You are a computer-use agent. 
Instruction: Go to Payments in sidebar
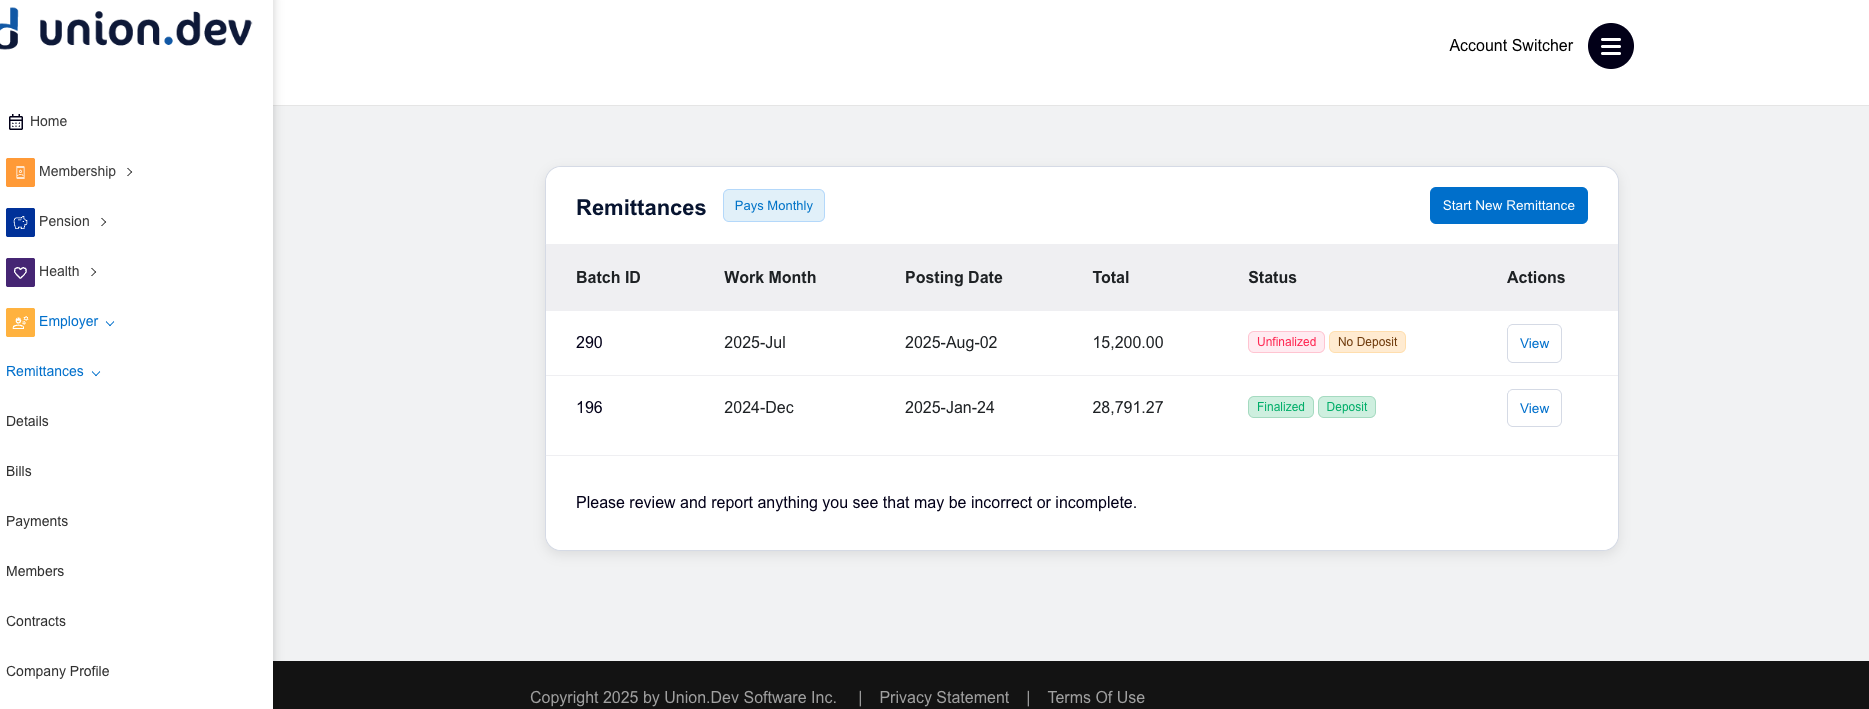tap(37, 521)
